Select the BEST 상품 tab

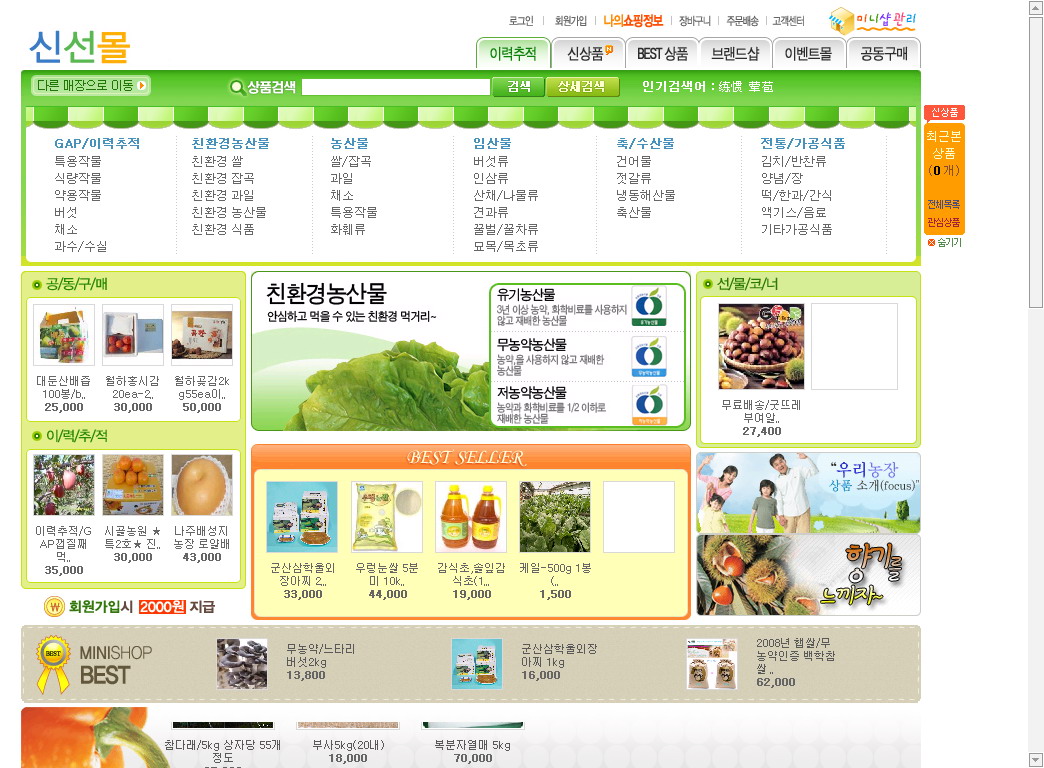click(662, 53)
